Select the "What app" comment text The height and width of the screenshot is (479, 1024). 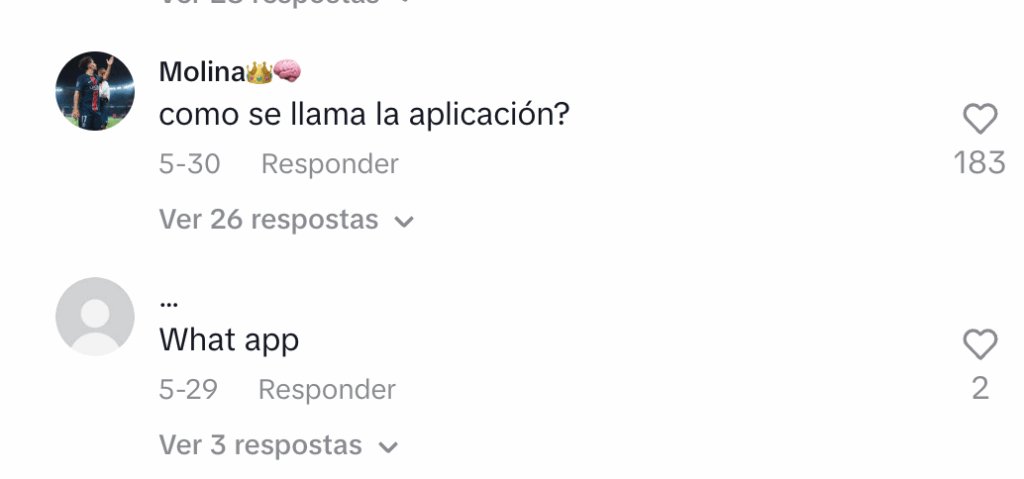click(229, 340)
